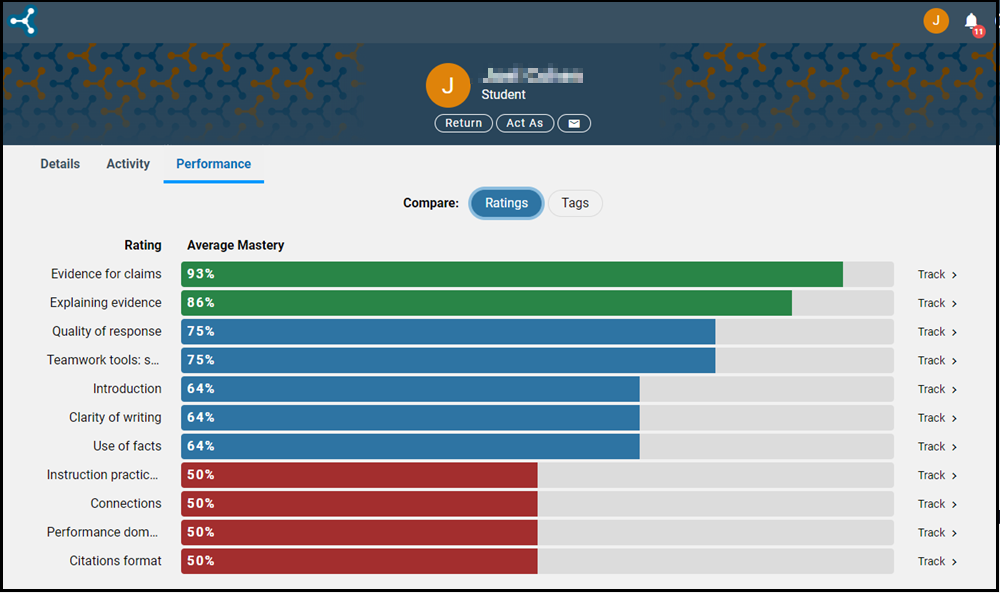This screenshot has height=593, width=1000.
Task: Click the 75% Quality of response bar
Action: point(448,332)
